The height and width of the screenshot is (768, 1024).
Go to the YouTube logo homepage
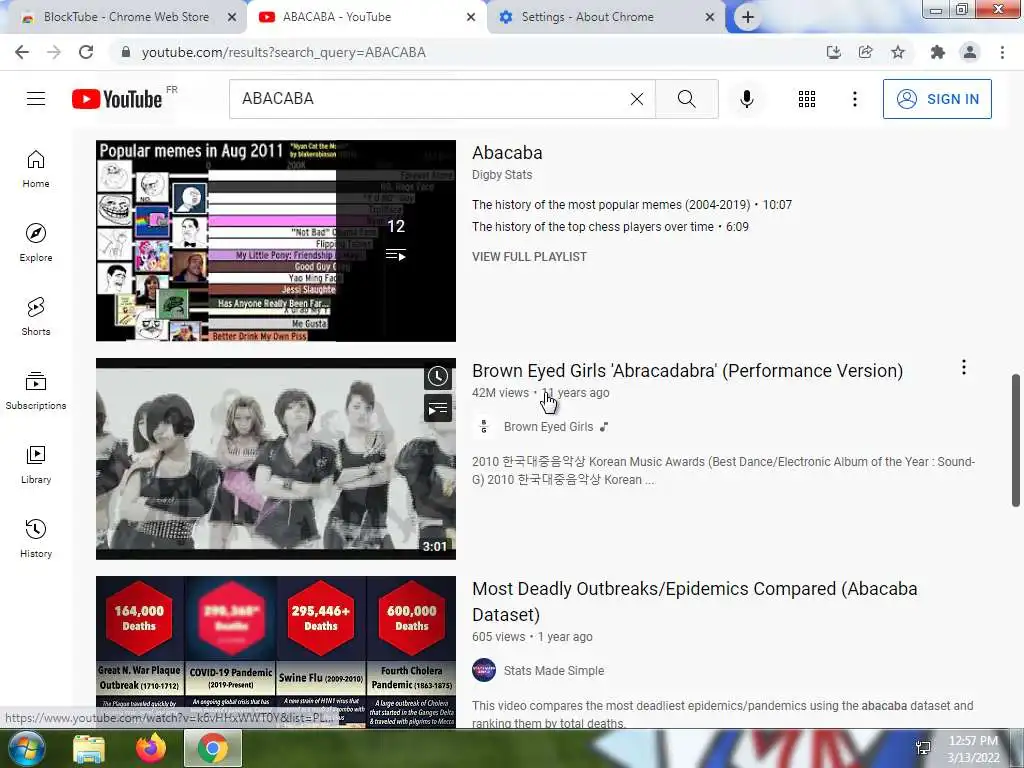coord(117,99)
